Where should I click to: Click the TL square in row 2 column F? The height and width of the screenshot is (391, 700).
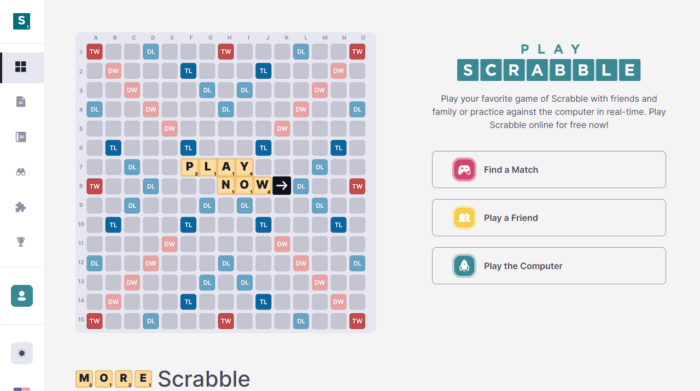188,71
